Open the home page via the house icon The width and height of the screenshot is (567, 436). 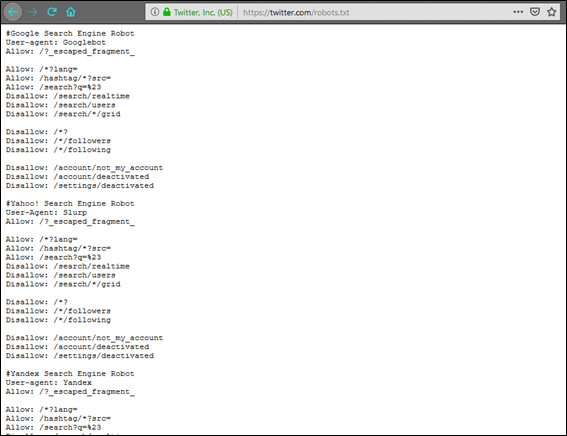(x=71, y=12)
